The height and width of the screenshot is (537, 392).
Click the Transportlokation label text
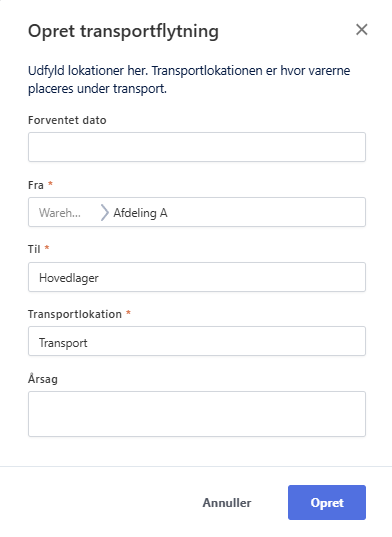(75, 314)
